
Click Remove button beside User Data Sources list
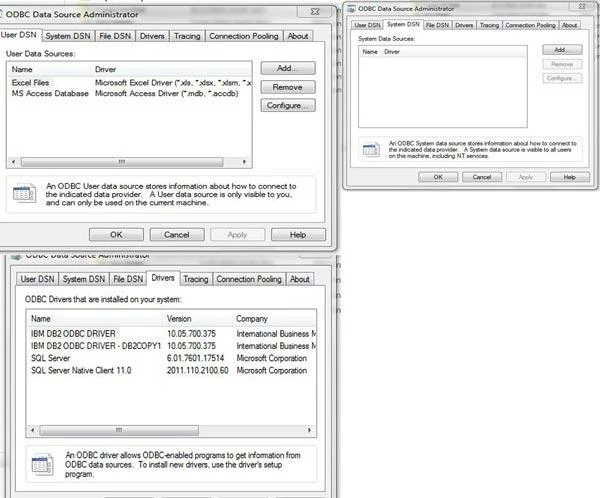coord(288,87)
